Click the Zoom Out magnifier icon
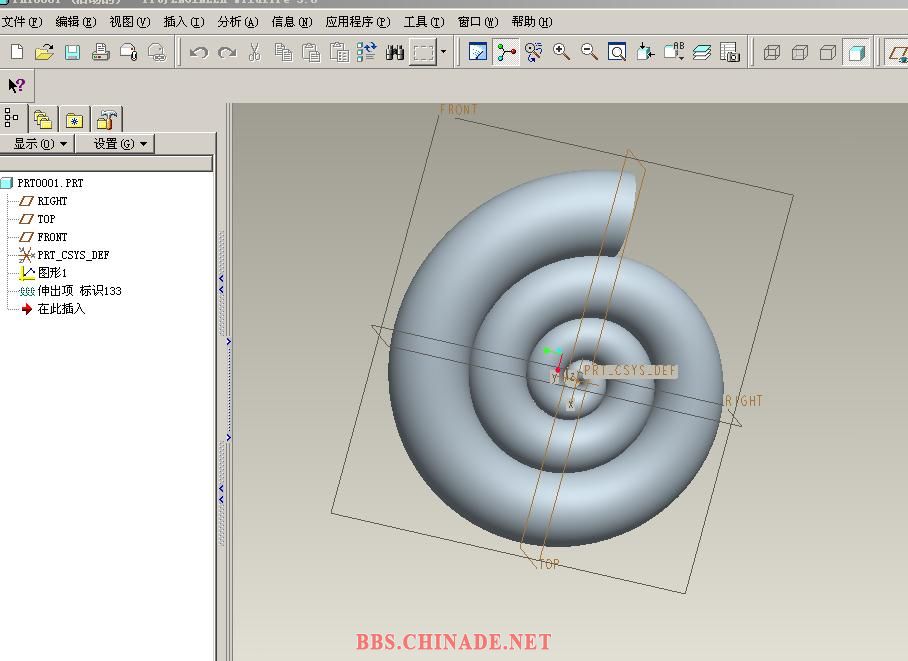The height and width of the screenshot is (661, 908). [x=590, y=52]
